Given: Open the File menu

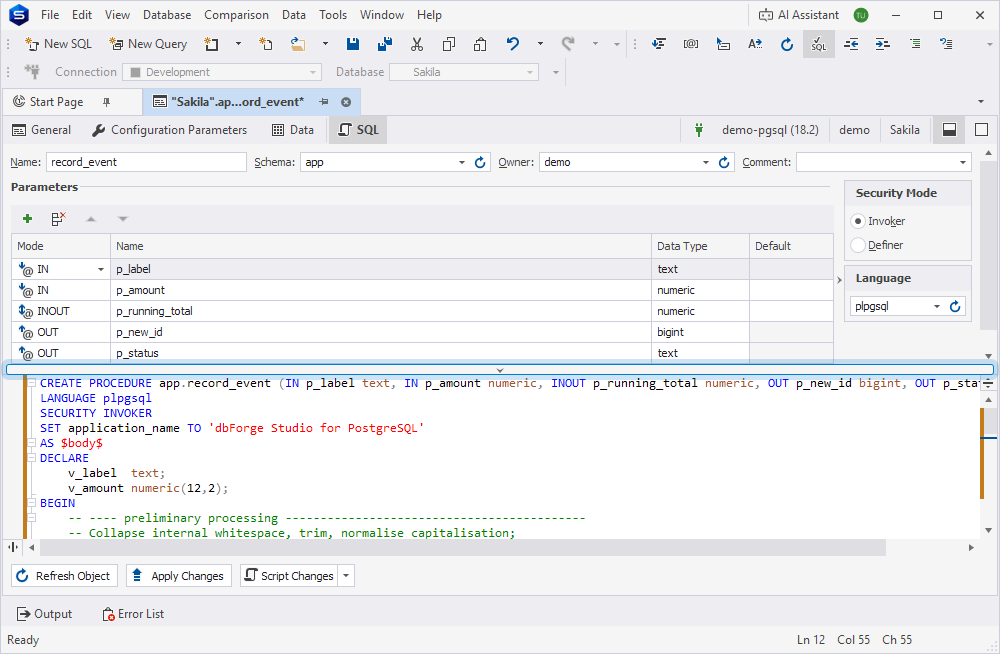Looking at the screenshot, I should (50, 15).
